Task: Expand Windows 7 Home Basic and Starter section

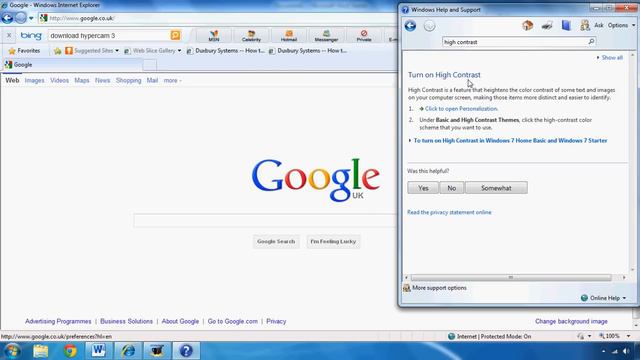Action: click(x=510, y=140)
